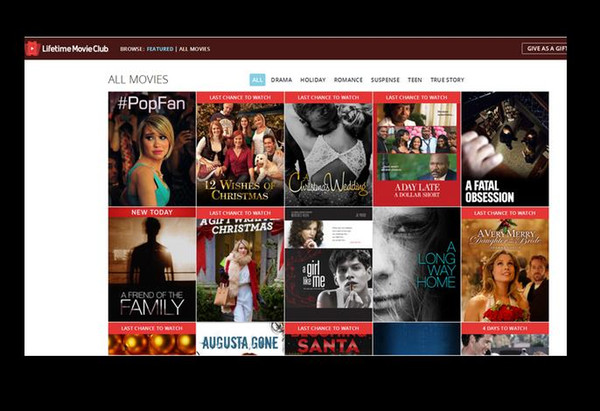Open the A Christmas Wedding poster

click(x=328, y=149)
